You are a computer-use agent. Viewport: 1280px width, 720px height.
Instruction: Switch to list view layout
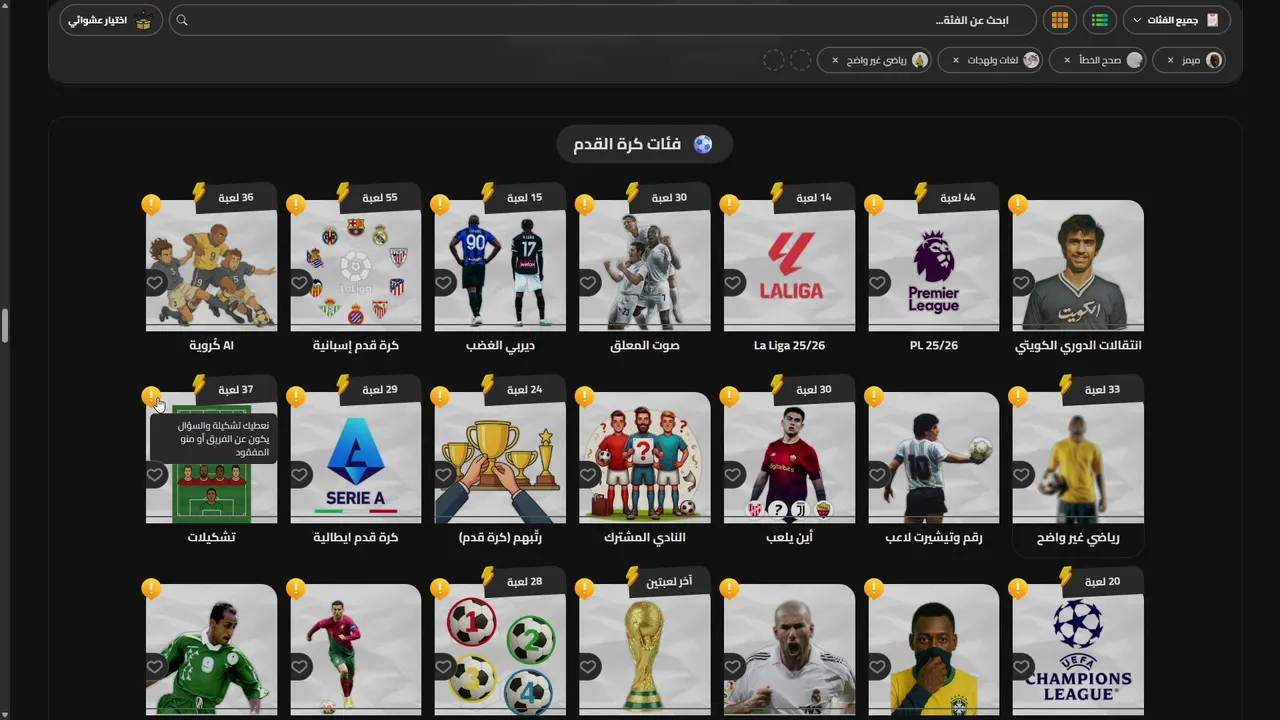(1100, 20)
